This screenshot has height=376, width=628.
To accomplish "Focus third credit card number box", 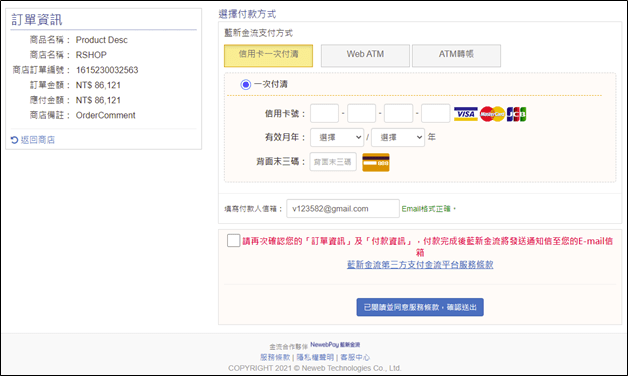I will coord(398,113).
